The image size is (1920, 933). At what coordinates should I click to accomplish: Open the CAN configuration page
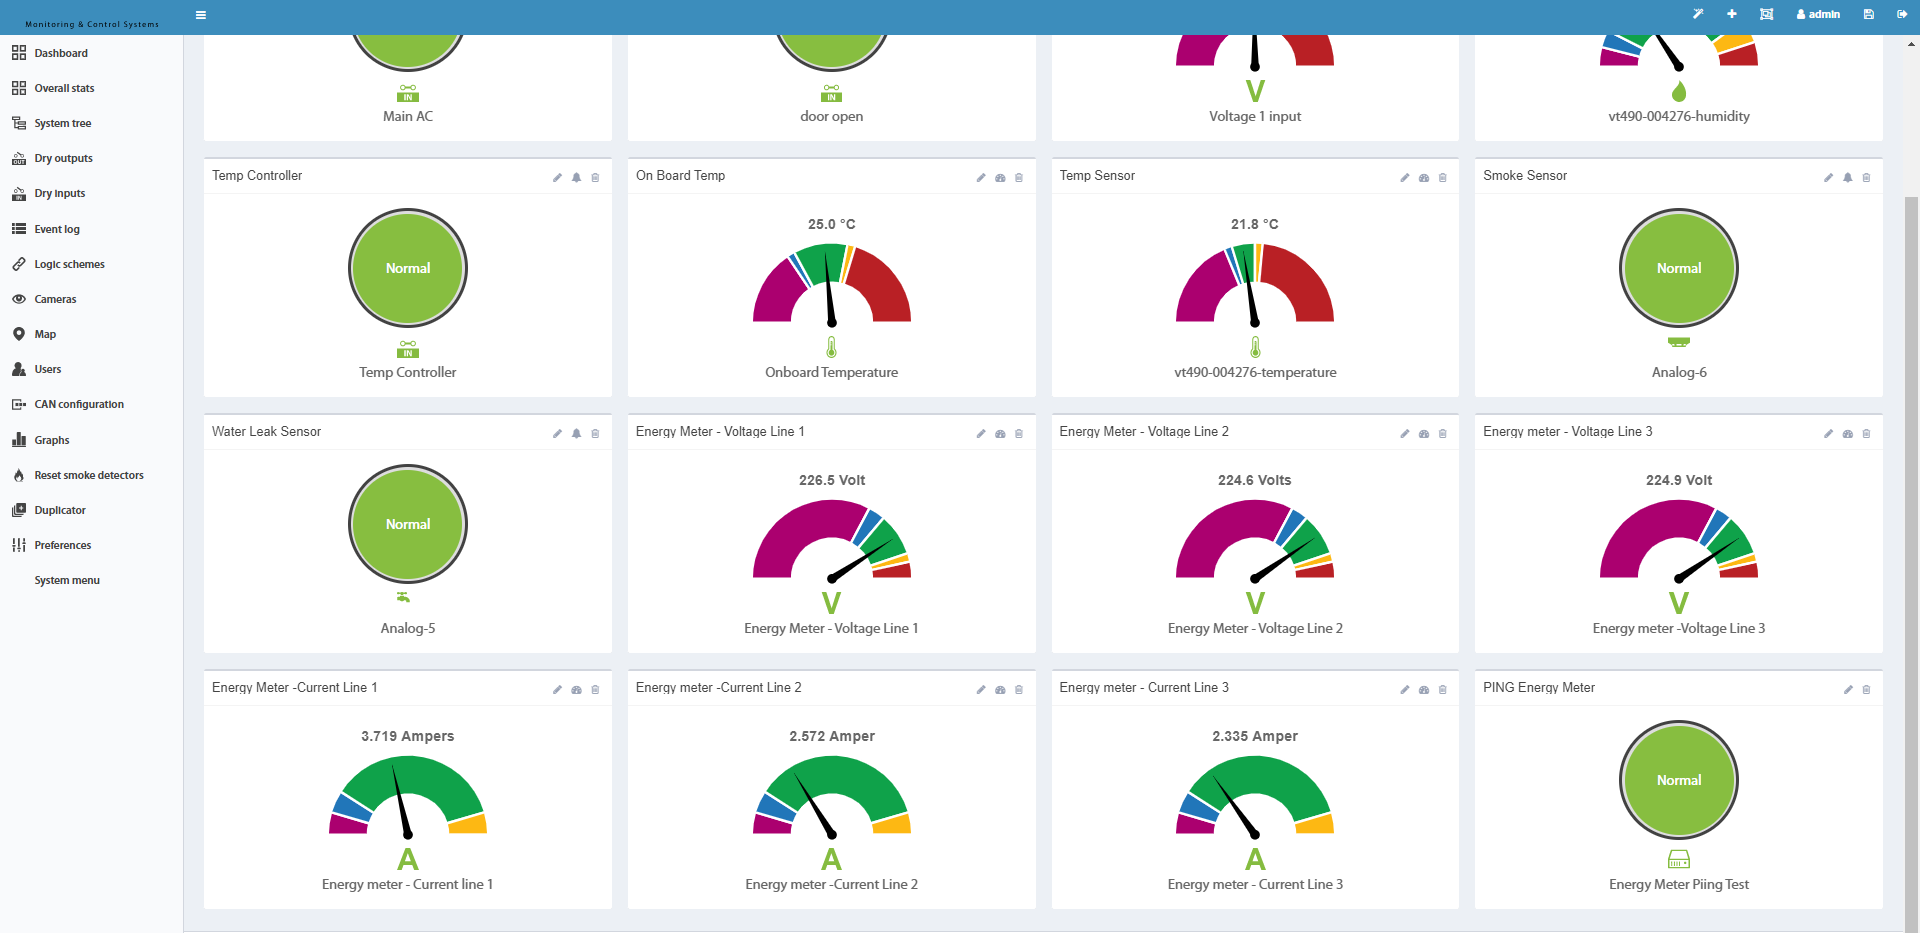pos(79,404)
